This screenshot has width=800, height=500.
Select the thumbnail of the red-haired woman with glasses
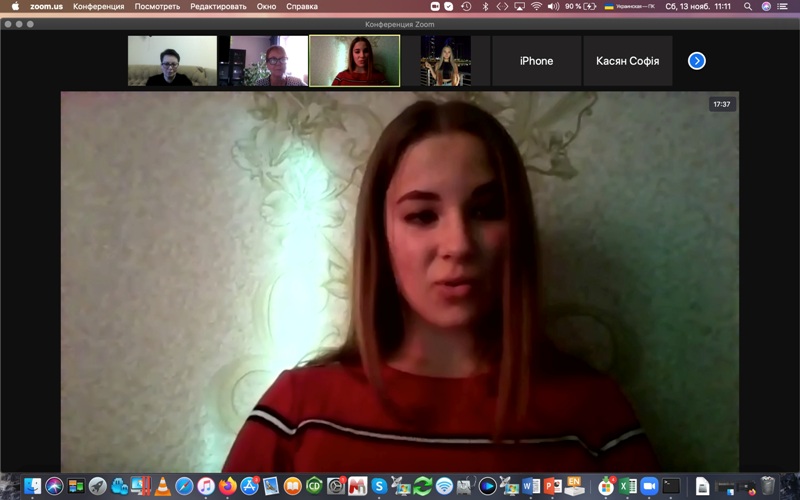263,61
